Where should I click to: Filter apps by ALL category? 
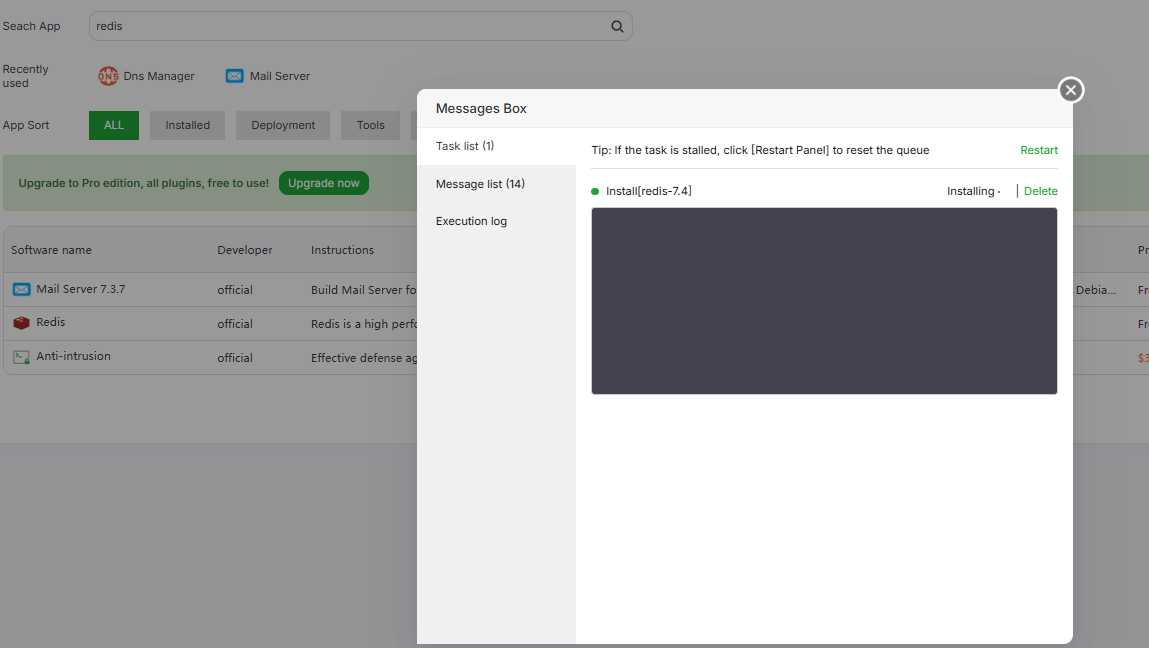(114, 125)
